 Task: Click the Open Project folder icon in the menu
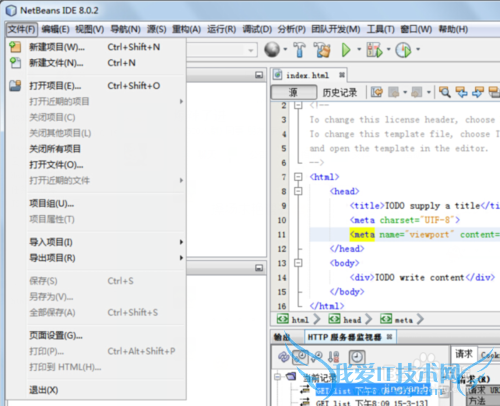pyautogui.click(x=15, y=86)
